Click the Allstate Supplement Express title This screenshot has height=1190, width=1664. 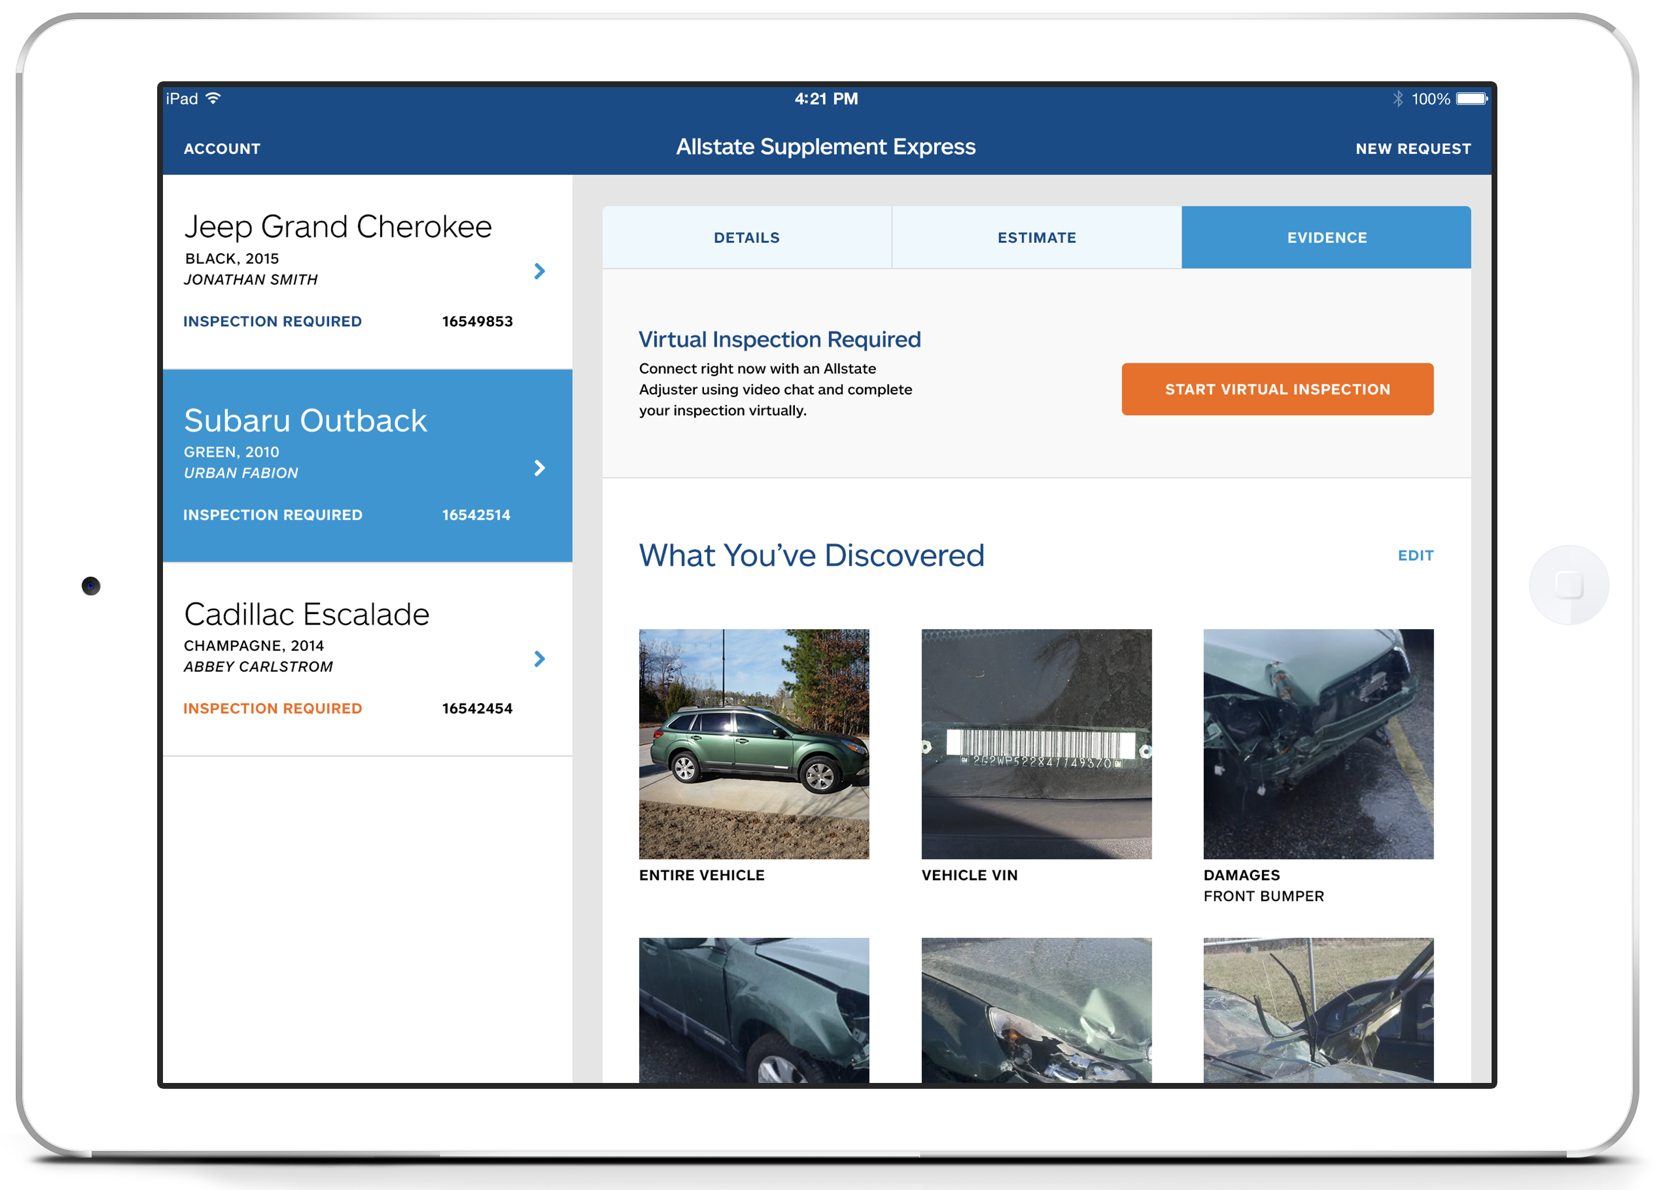pos(826,147)
